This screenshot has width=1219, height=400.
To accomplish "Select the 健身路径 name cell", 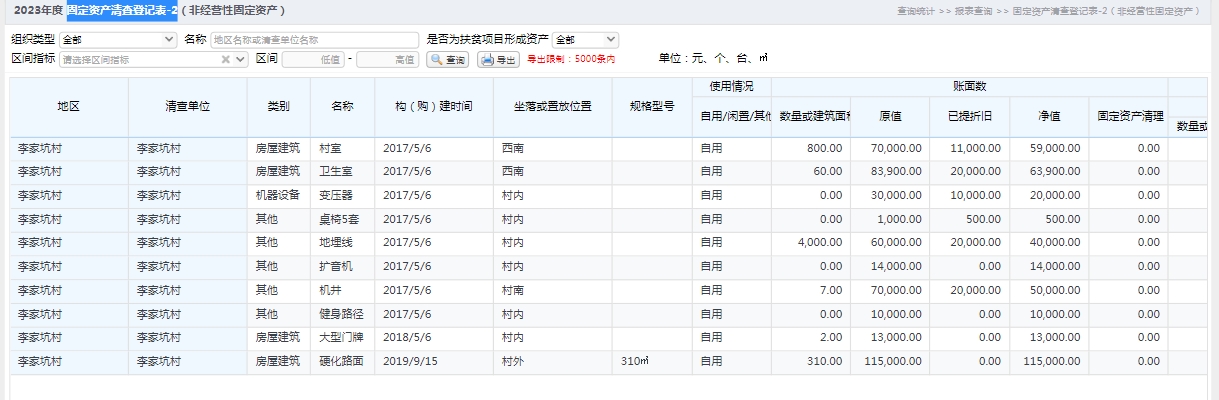I will click(x=342, y=314).
